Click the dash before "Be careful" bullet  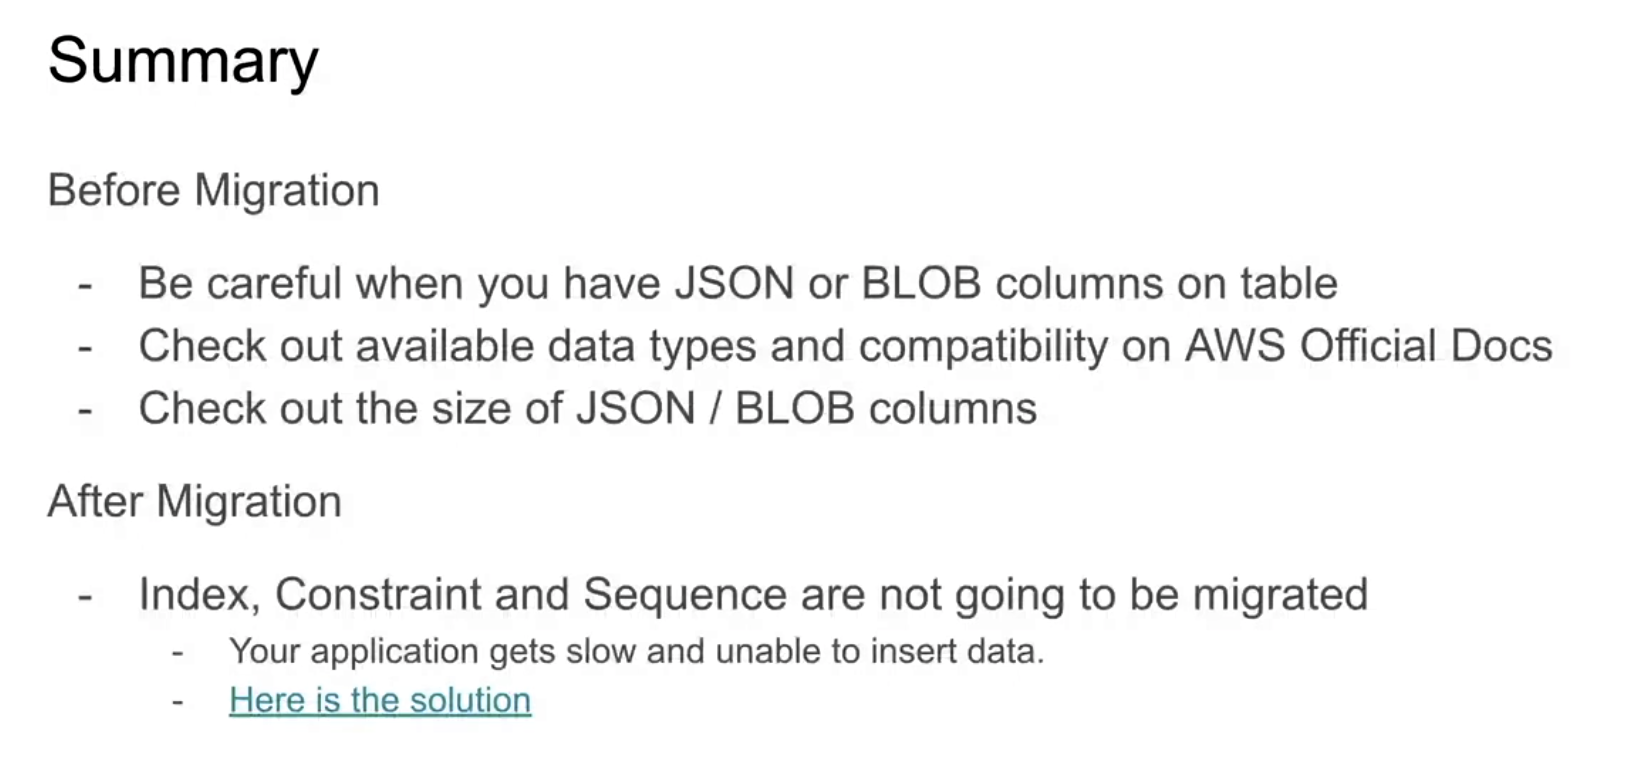(x=86, y=286)
